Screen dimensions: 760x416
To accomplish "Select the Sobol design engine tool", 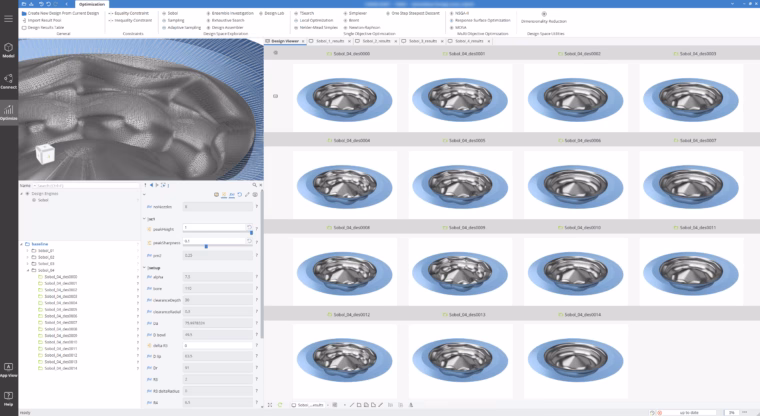I will click(171, 13).
